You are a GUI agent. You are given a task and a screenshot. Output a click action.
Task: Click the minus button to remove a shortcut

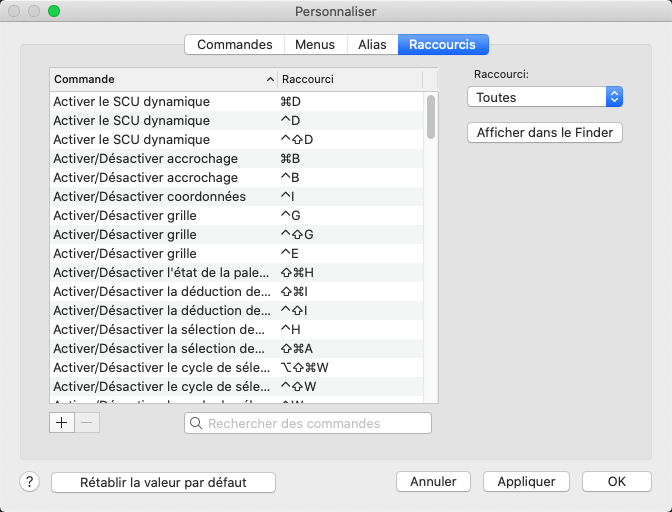click(87, 423)
